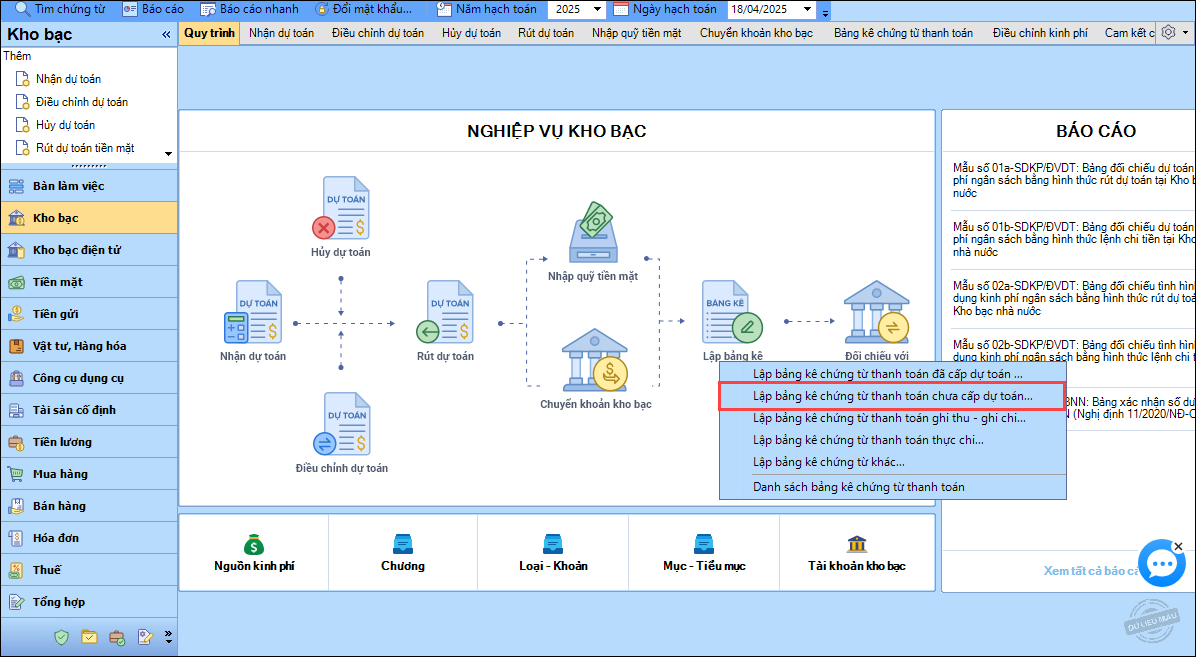The width and height of the screenshot is (1196, 657).
Task: Open Vật tư, Hàng hóa module
Action: (x=88, y=346)
